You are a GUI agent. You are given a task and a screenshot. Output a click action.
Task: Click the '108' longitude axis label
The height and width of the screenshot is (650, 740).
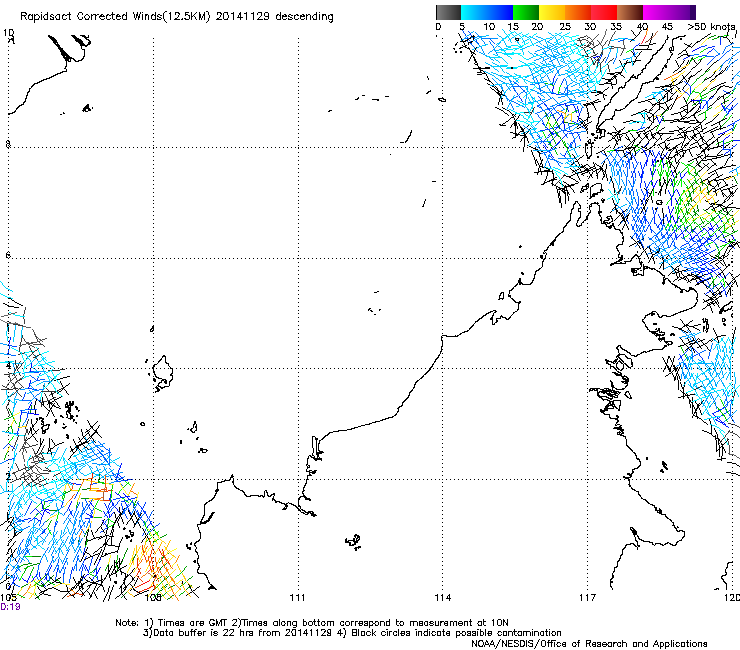coord(153,598)
